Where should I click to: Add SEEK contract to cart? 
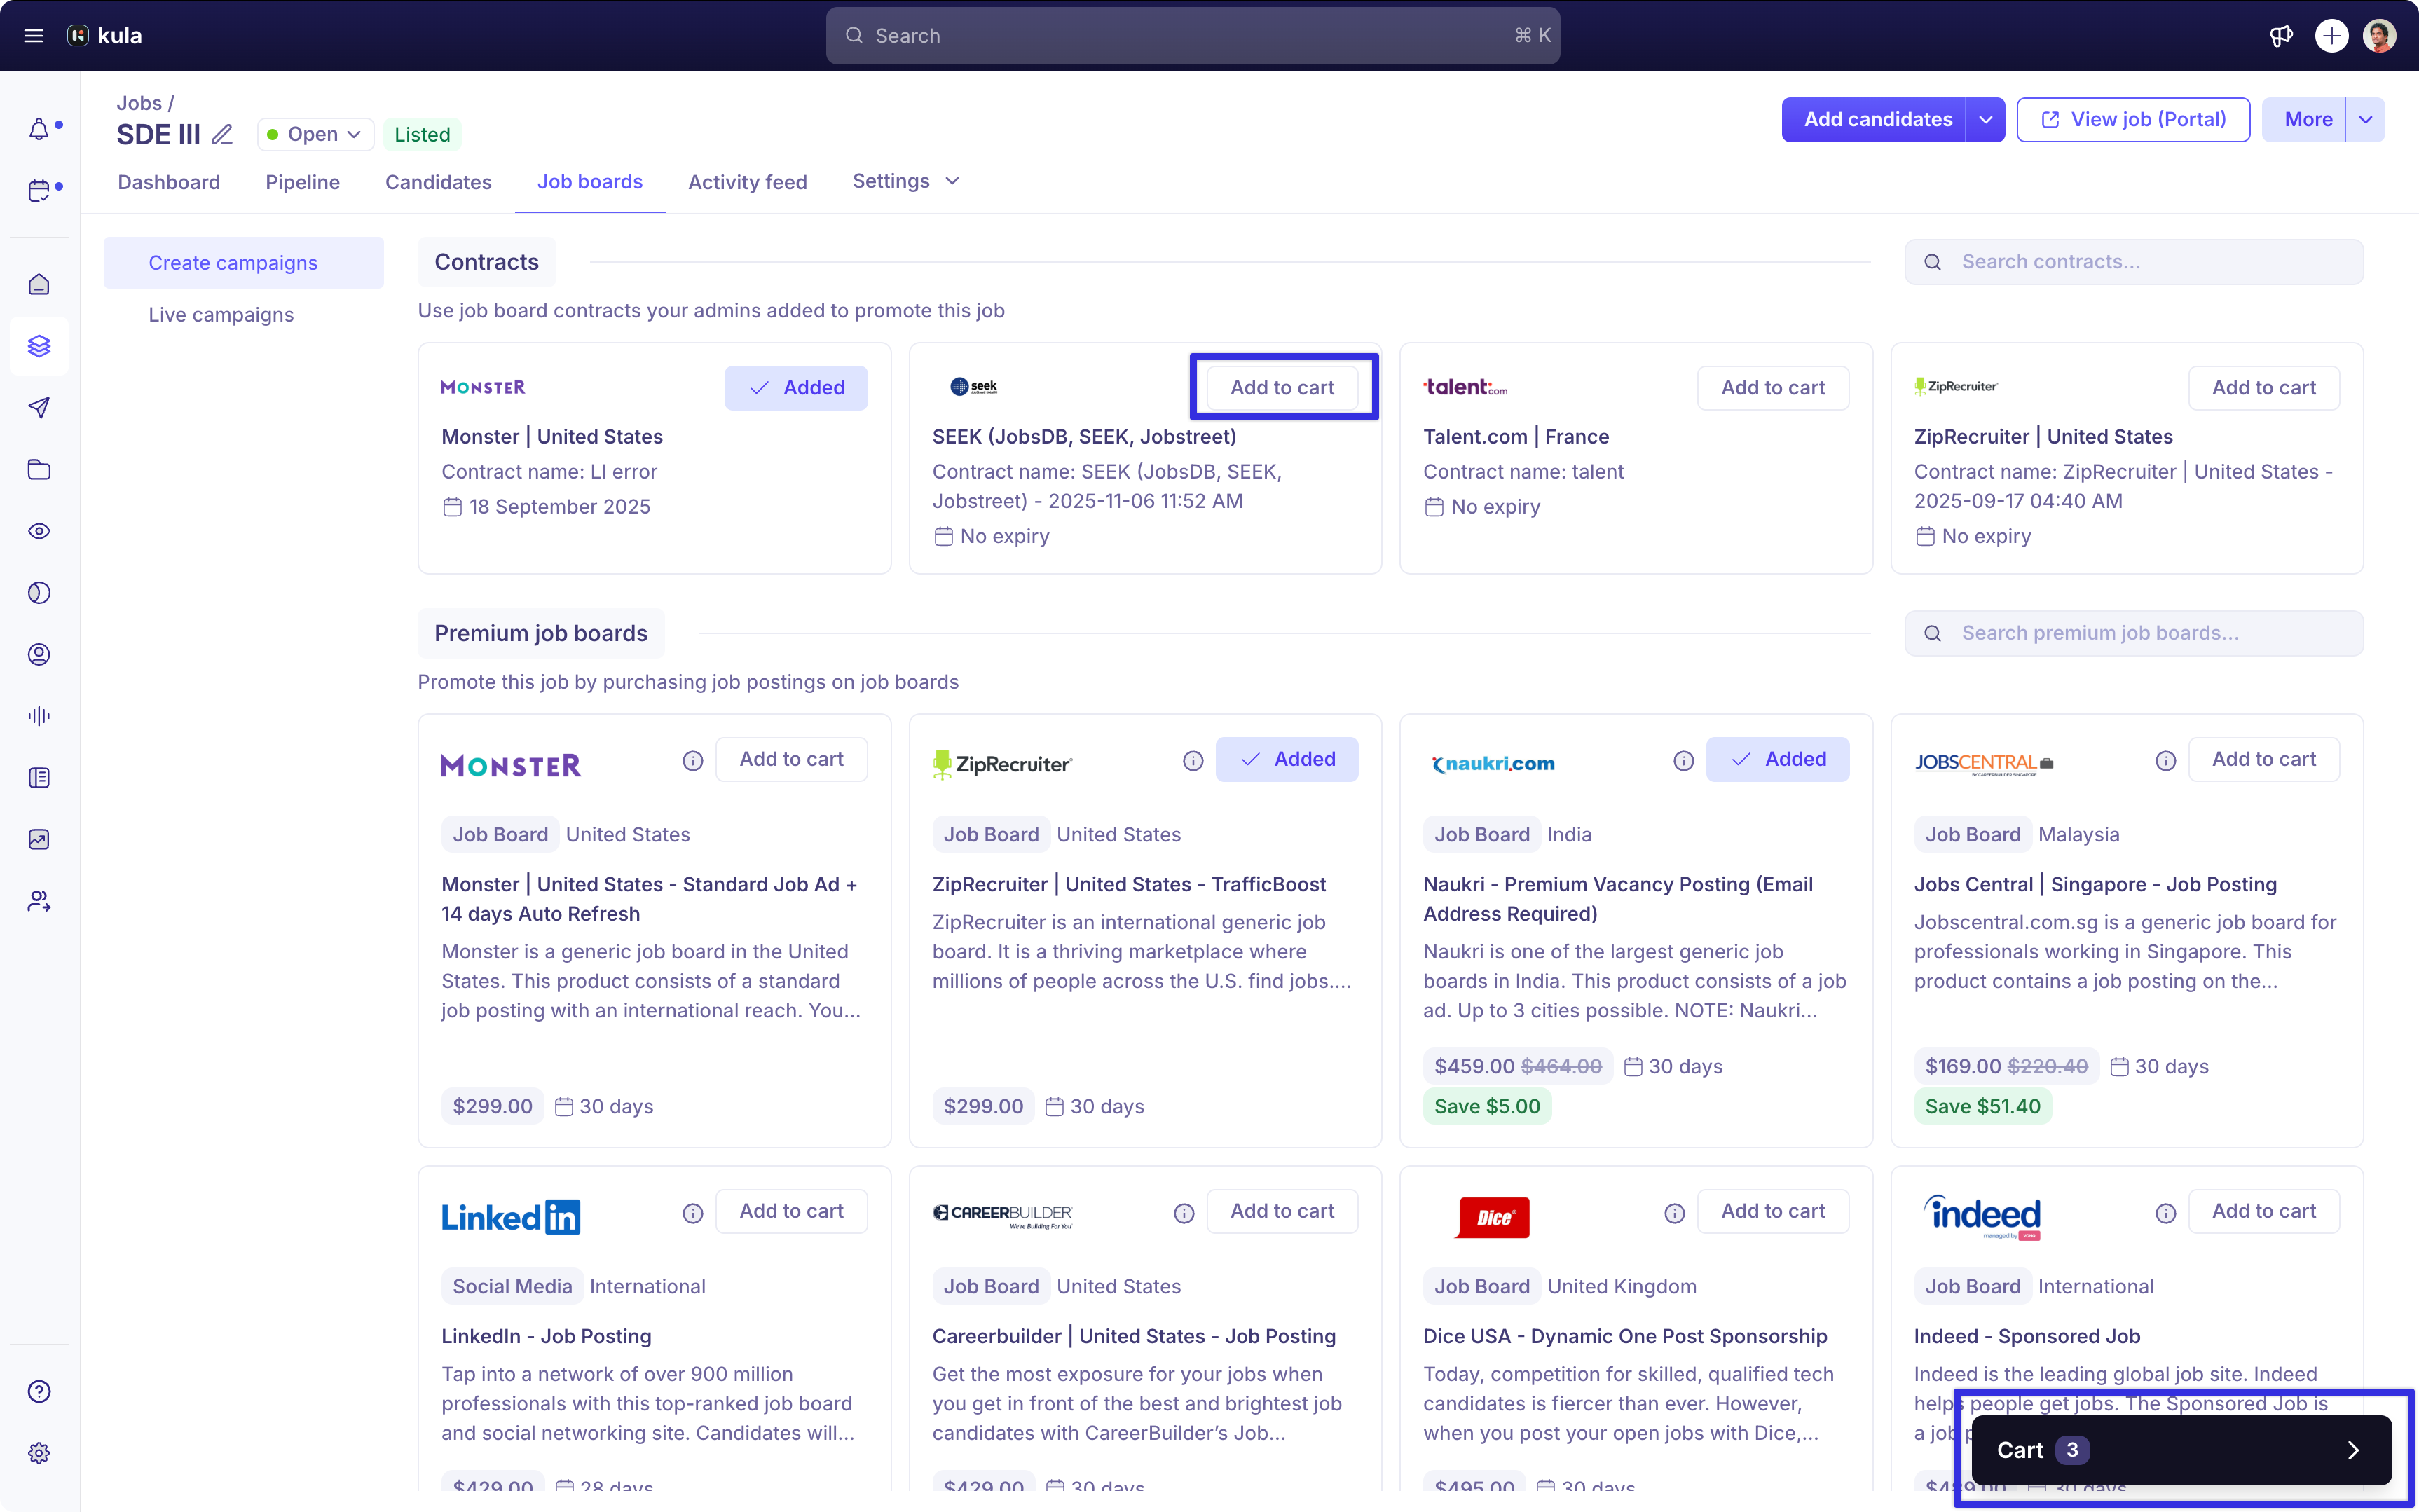point(1282,387)
